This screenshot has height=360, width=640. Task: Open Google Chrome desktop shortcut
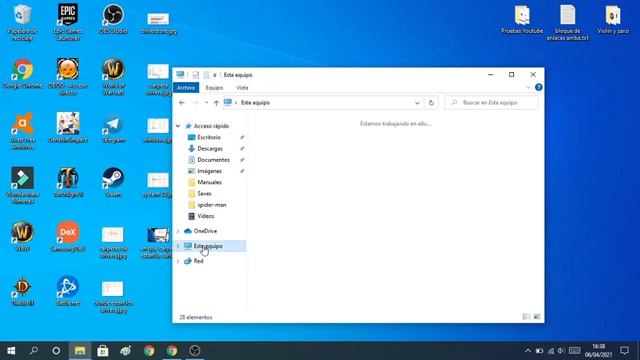22,74
